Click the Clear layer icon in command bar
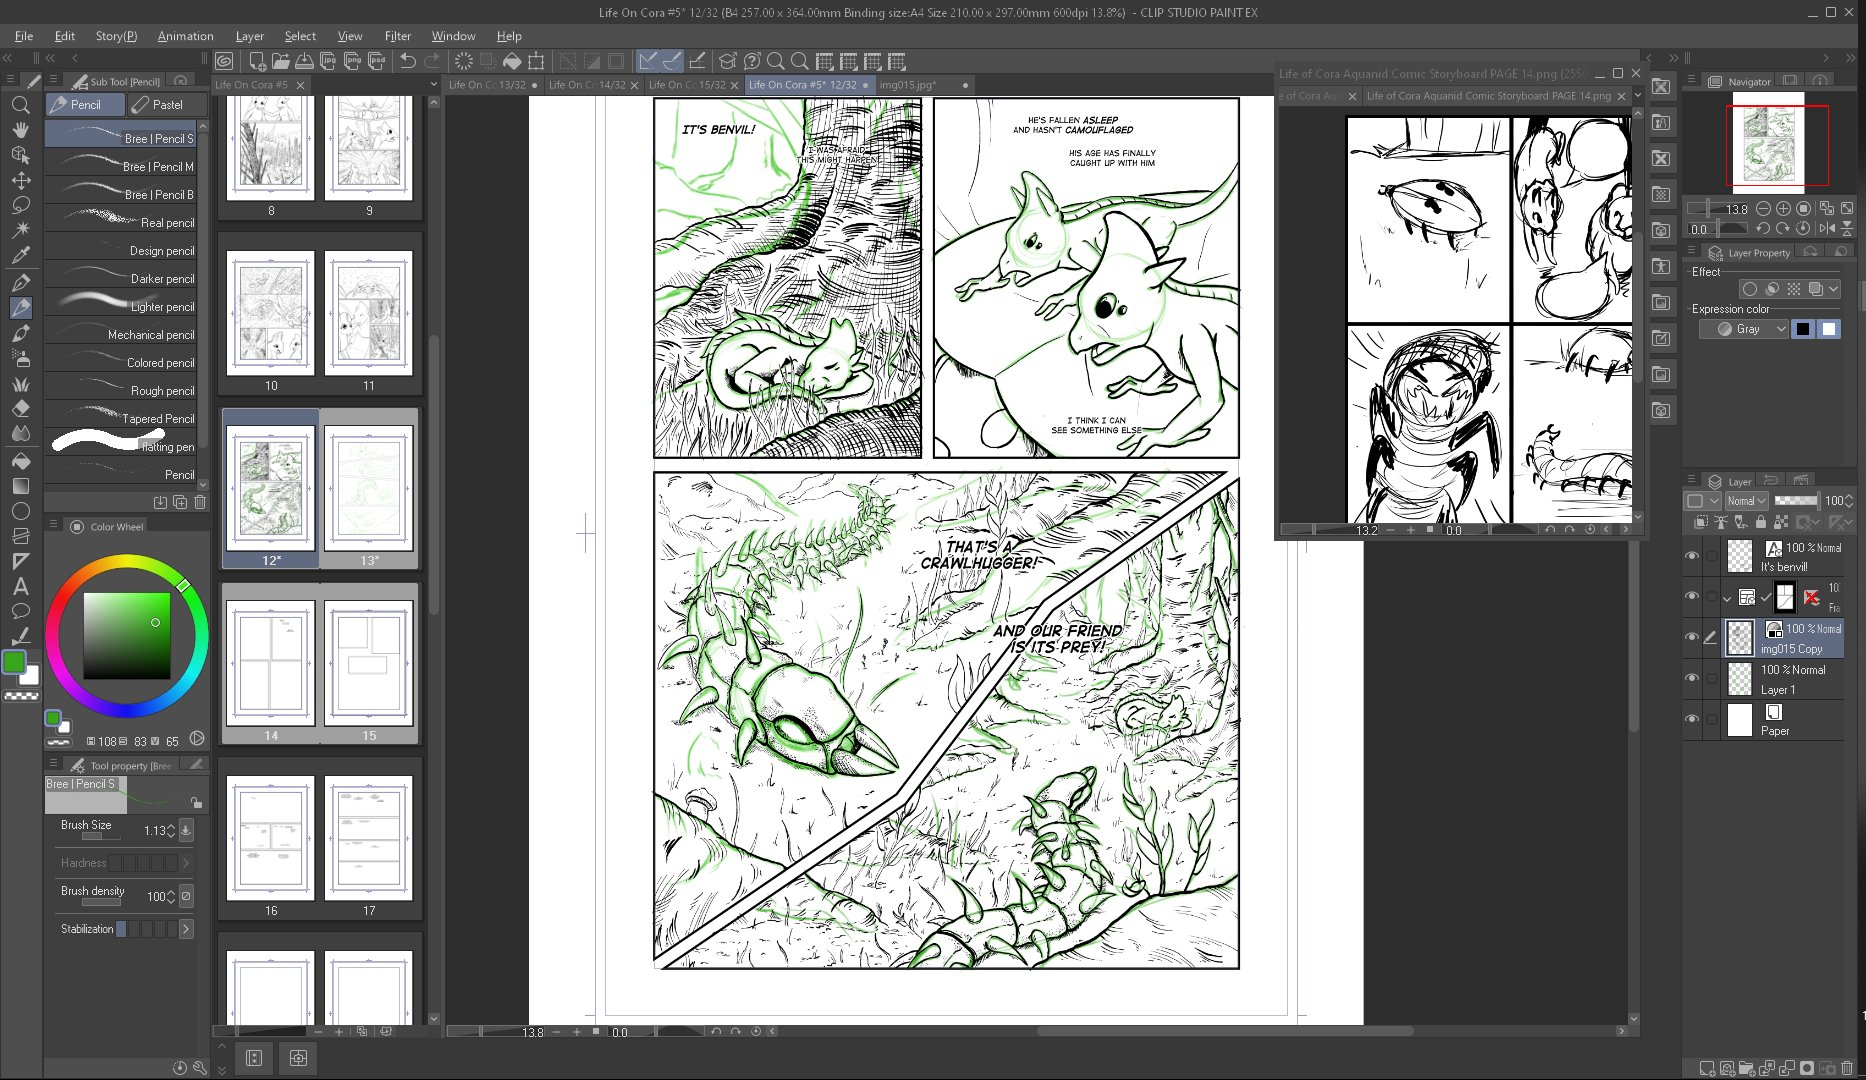Viewport: 1866px width, 1080px height. pos(464,61)
